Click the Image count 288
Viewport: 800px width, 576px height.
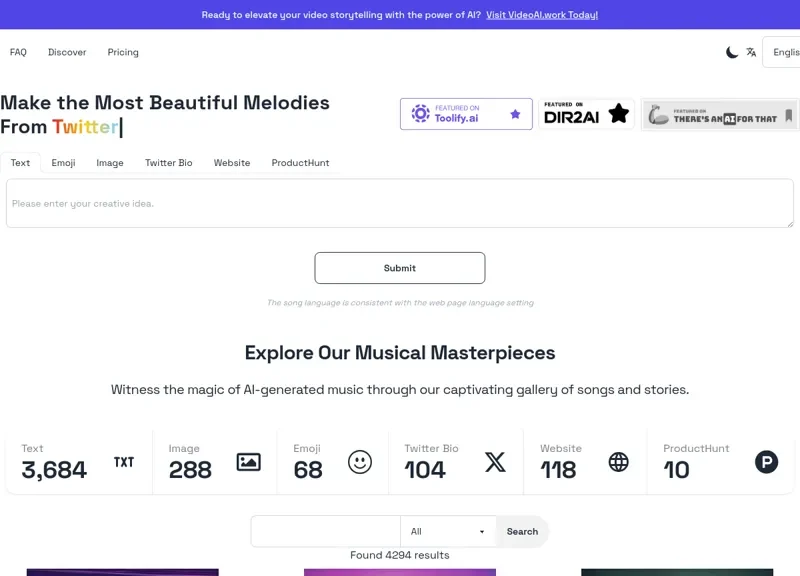pos(190,470)
